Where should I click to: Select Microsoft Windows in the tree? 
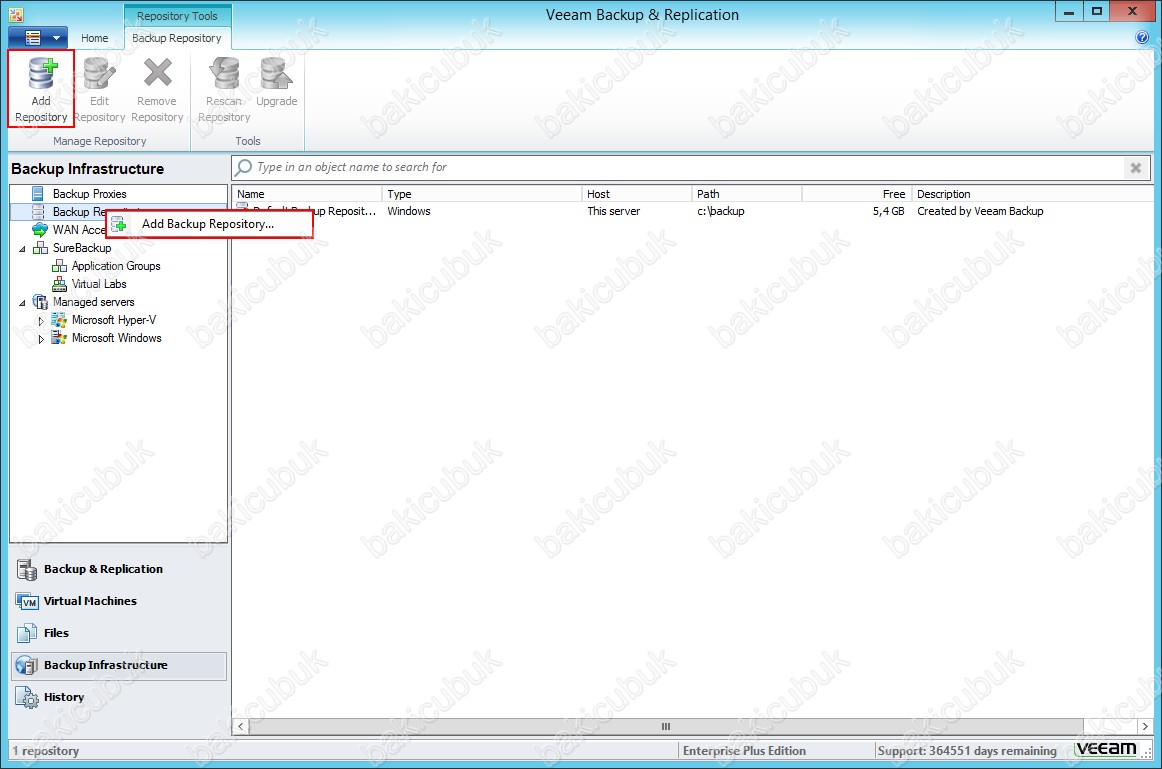click(x=116, y=338)
